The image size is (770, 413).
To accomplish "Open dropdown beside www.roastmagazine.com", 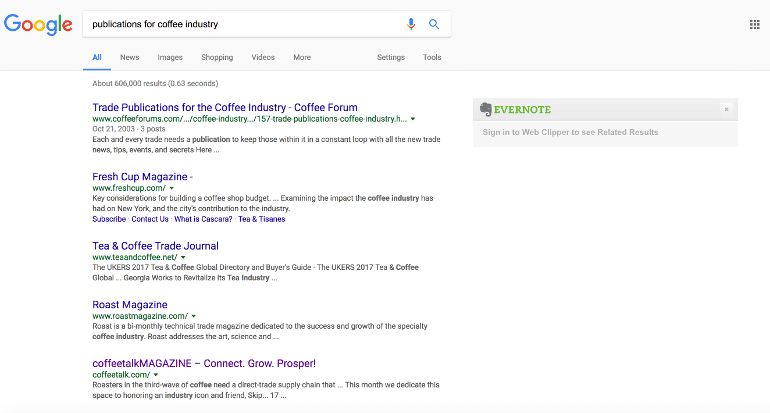I will (193, 316).
